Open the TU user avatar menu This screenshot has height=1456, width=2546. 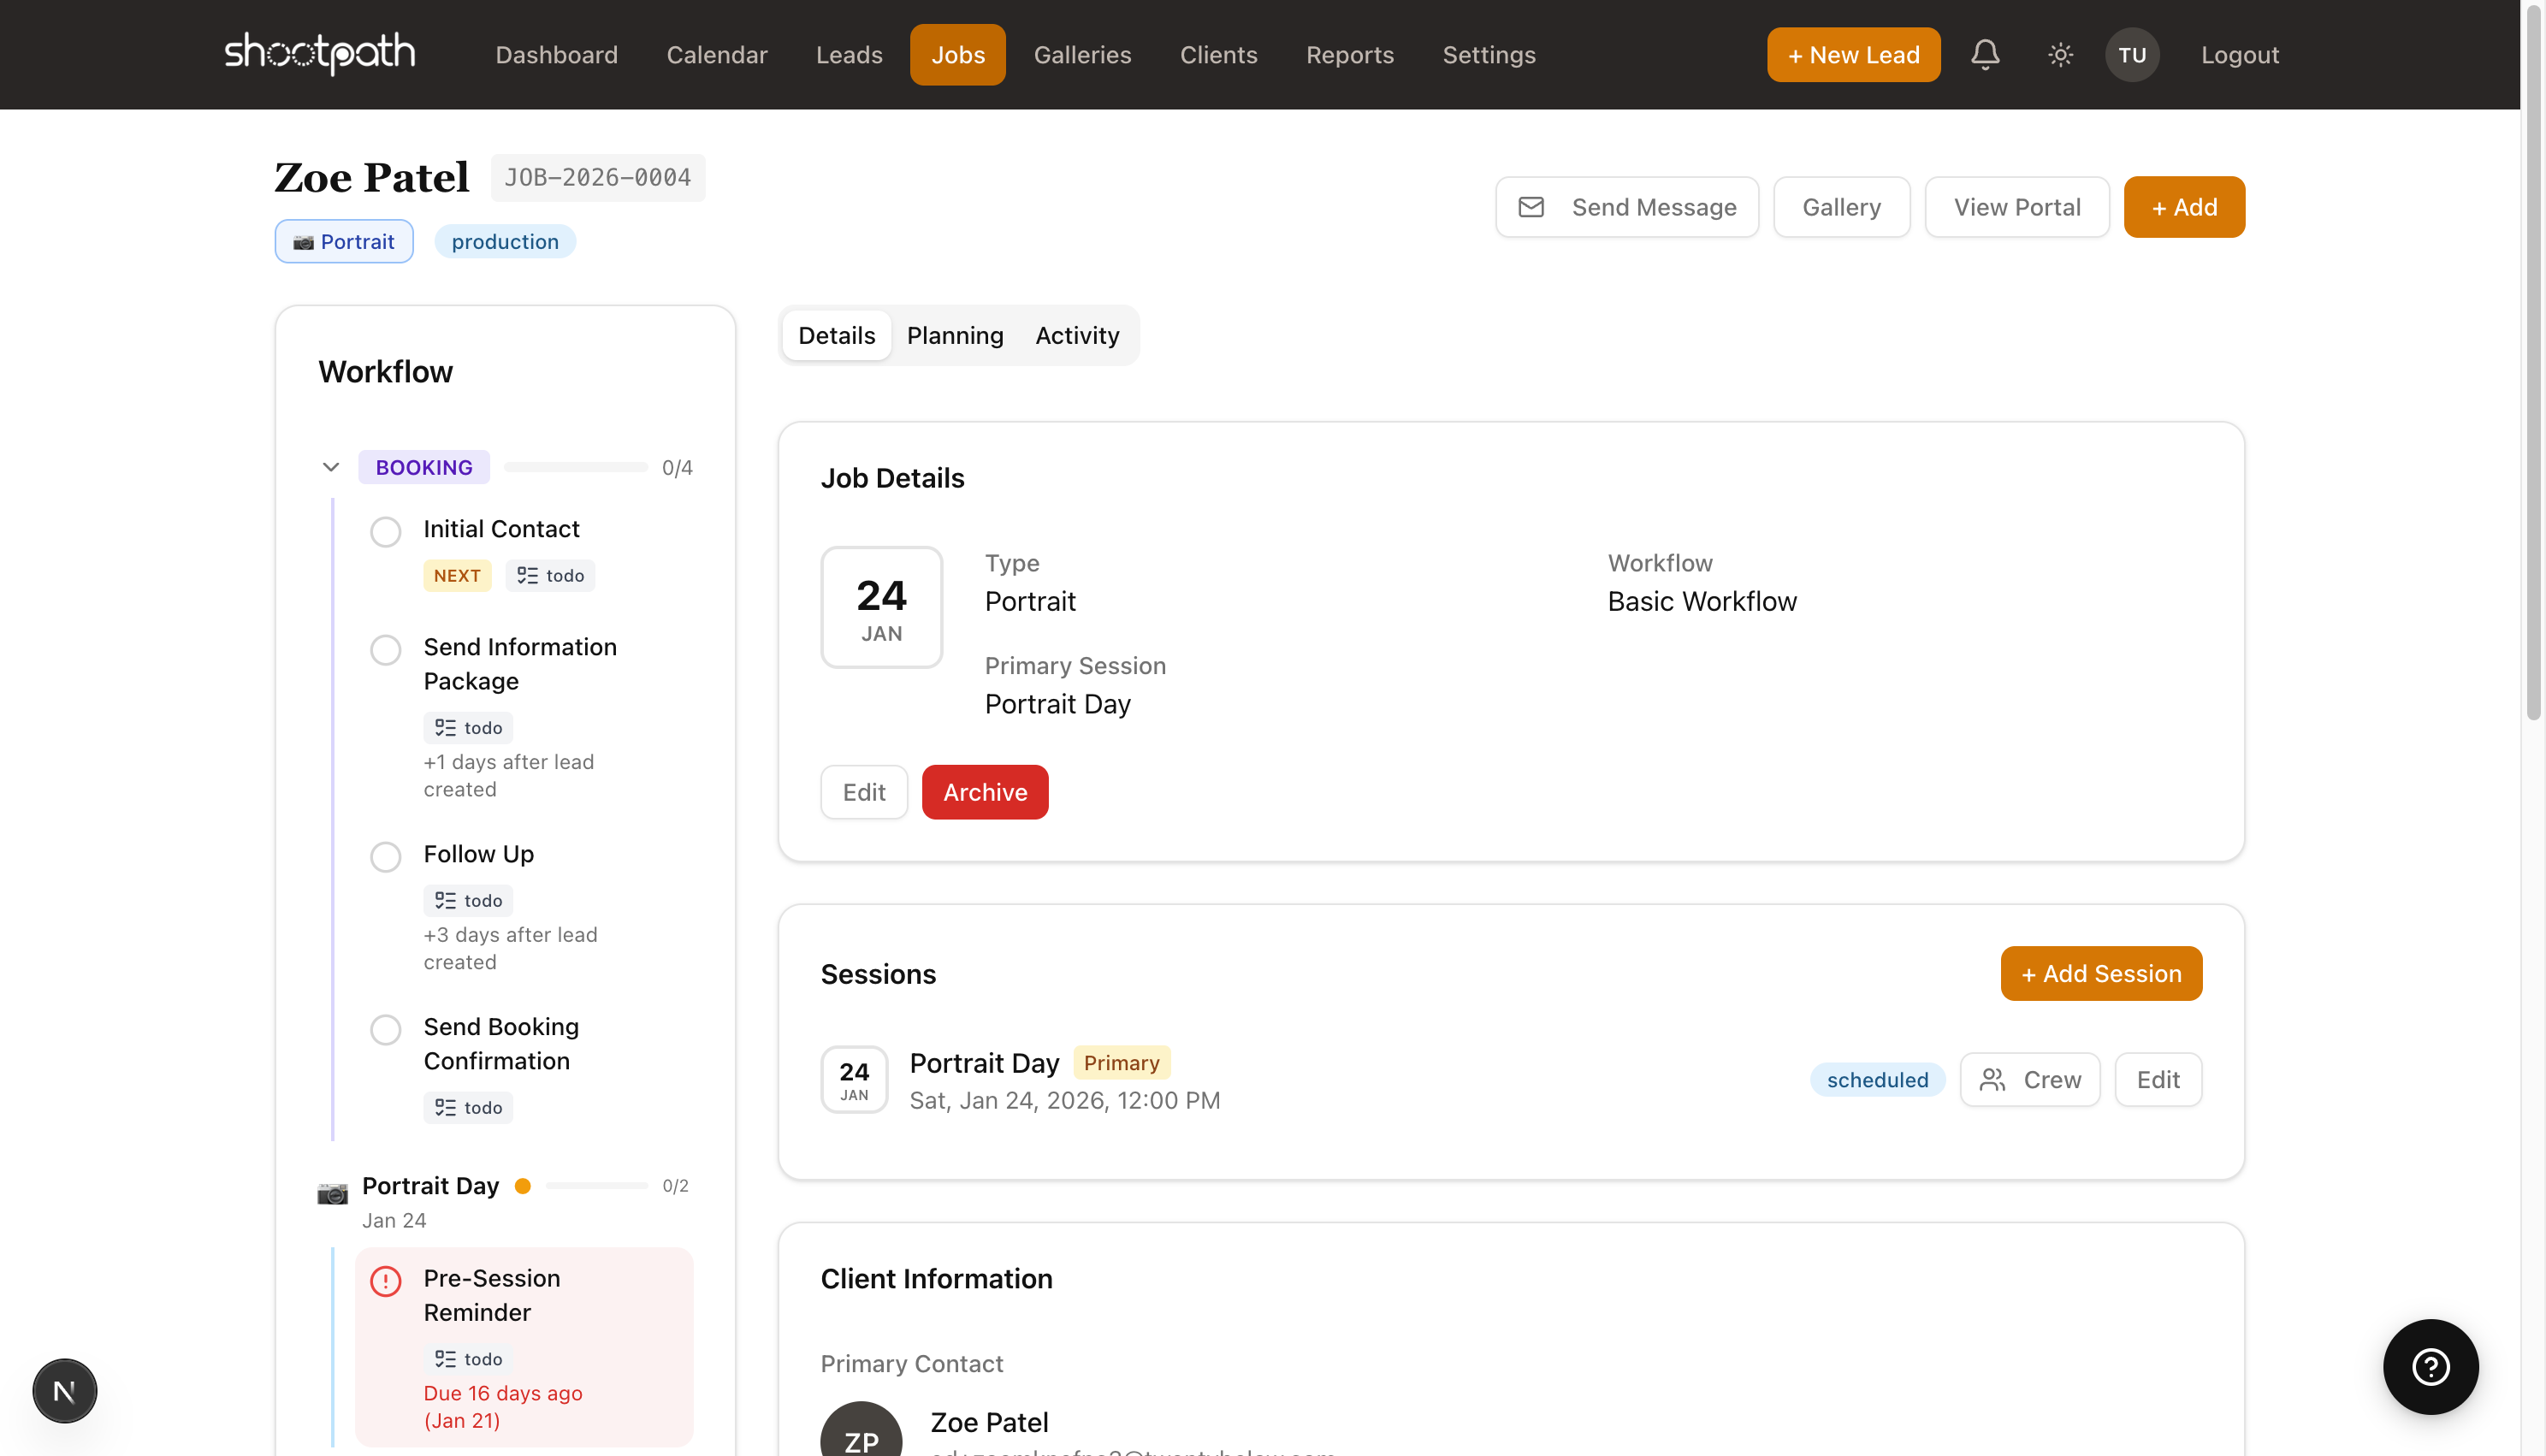2132,54
